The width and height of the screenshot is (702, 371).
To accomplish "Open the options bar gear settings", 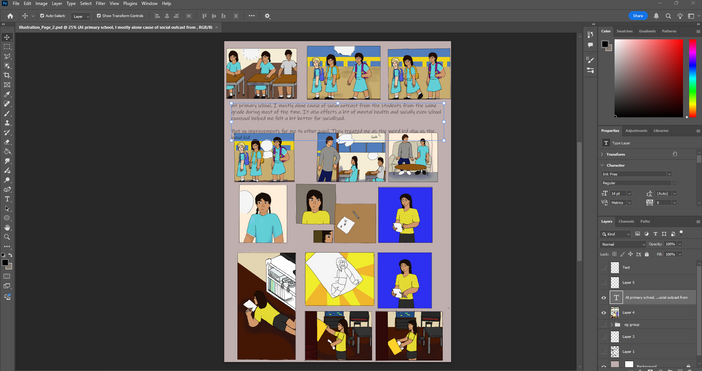I will (x=267, y=16).
